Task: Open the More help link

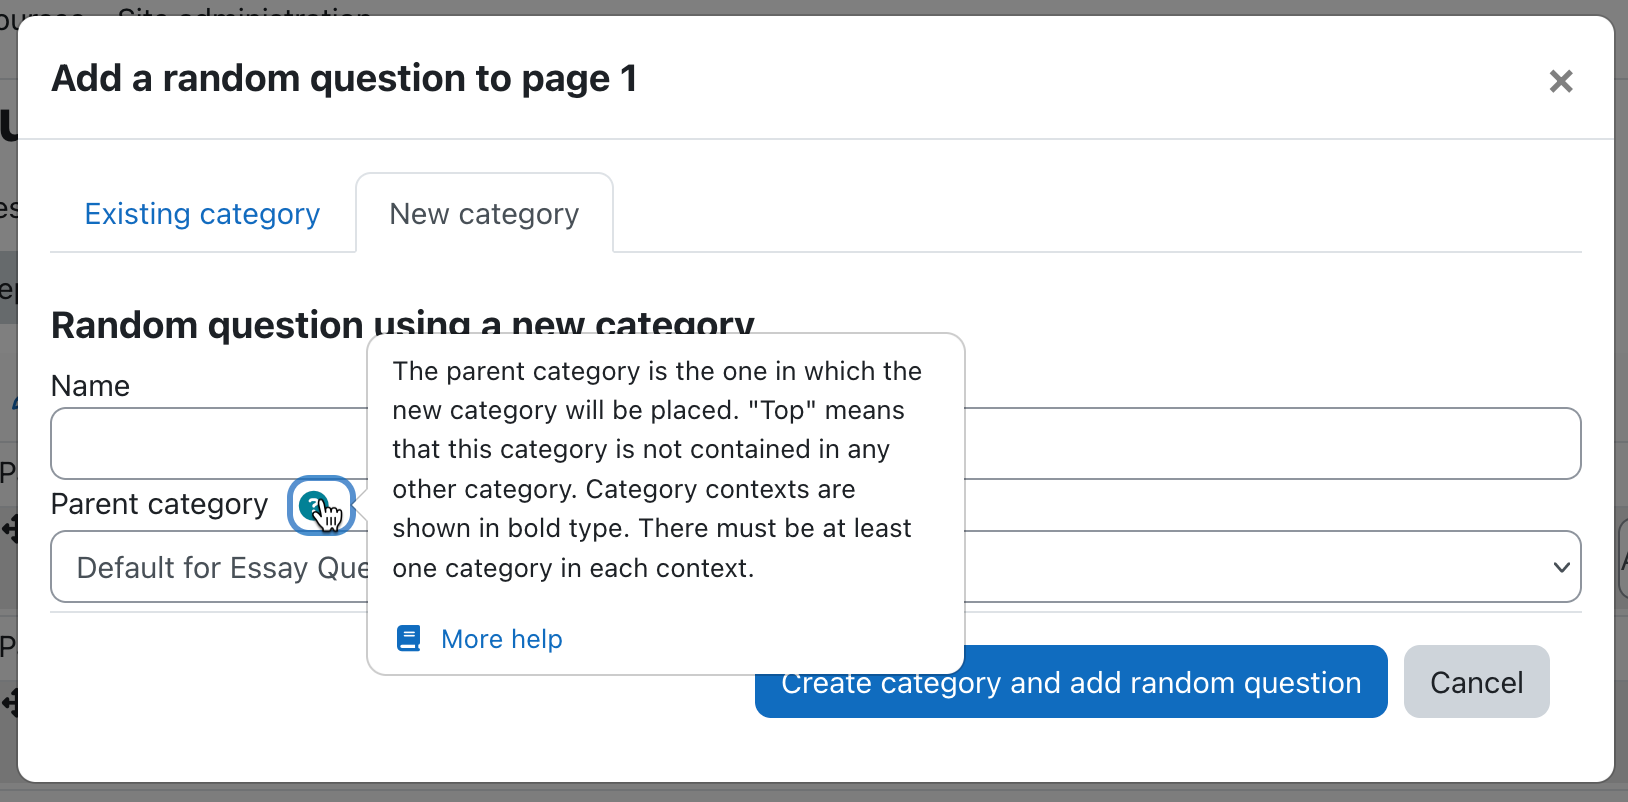Action: 501,639
